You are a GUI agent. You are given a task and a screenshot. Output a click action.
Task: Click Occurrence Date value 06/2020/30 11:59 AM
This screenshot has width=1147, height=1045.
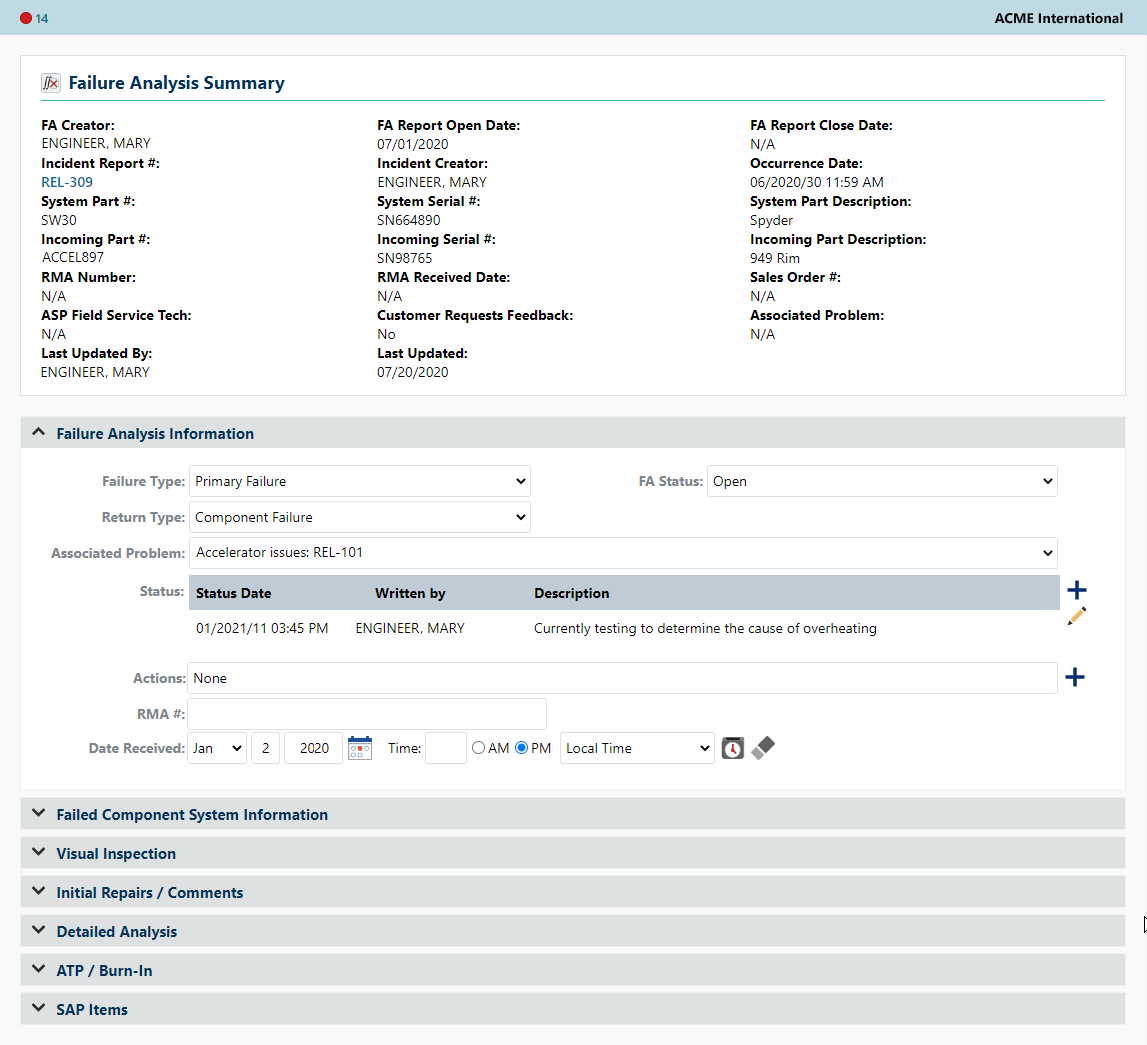(816, 182)
